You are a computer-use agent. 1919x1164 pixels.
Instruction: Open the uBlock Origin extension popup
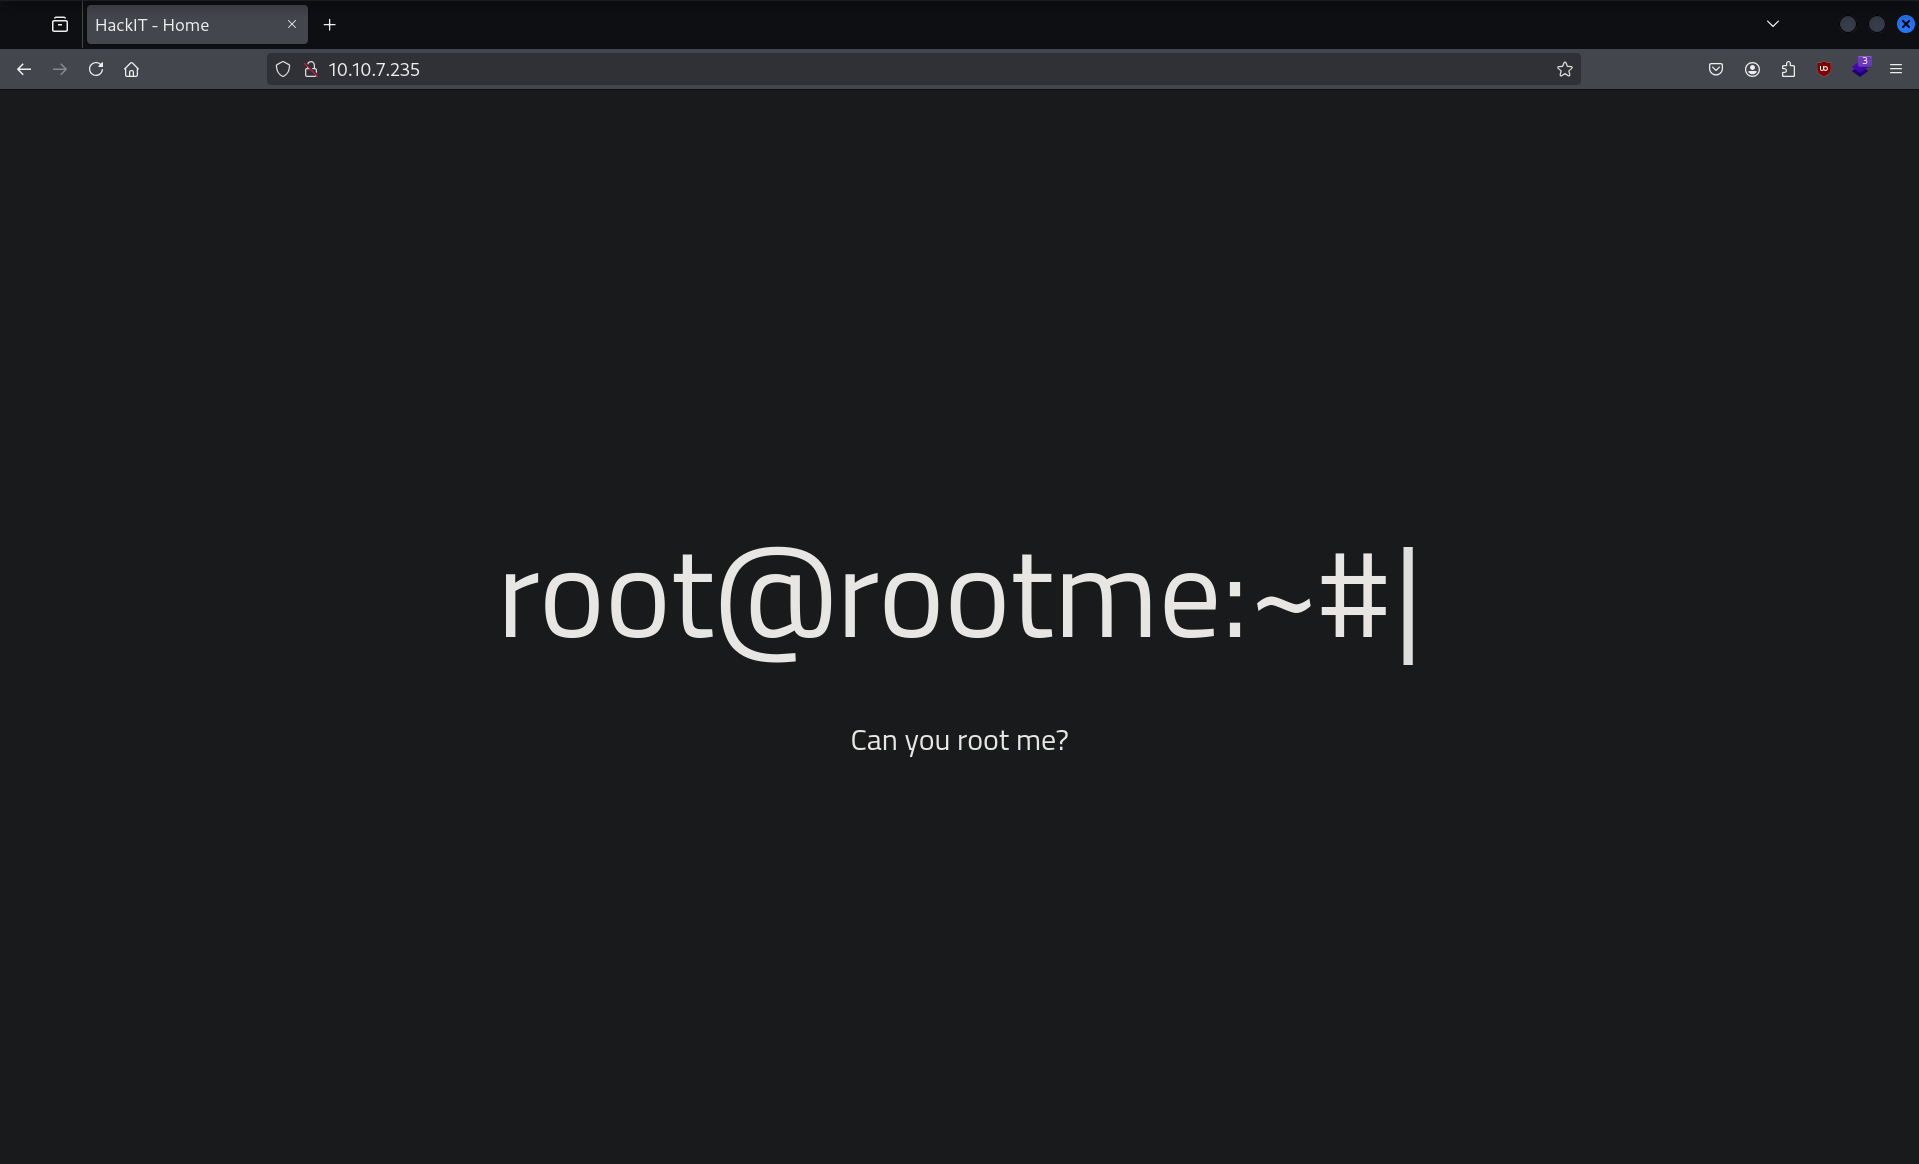click(1824, 69)
